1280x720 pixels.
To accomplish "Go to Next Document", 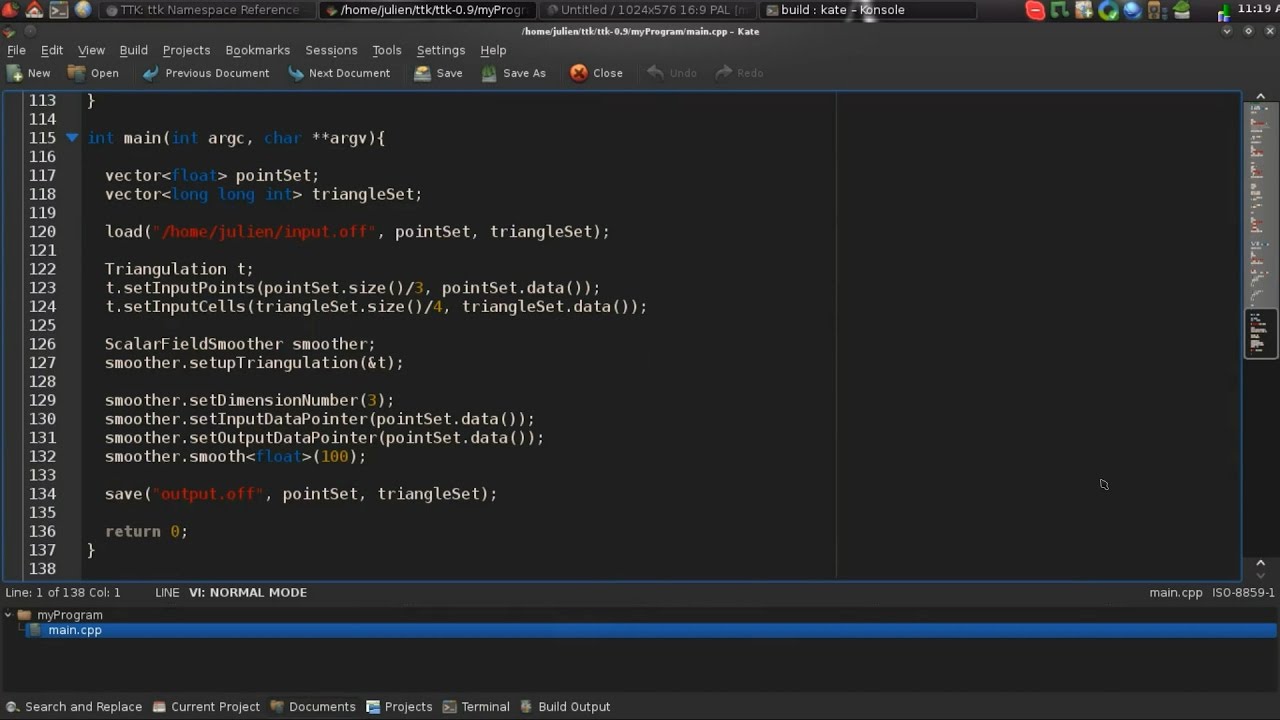I will (x=339, y=73).
